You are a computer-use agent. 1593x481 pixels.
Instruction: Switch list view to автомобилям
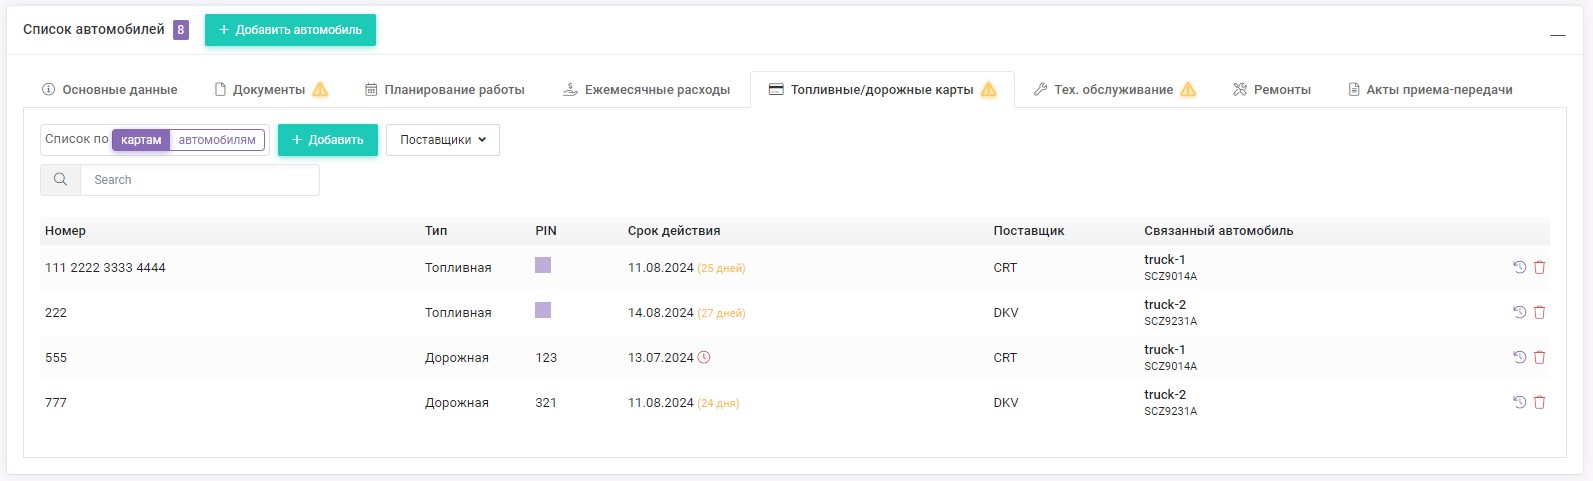[x=217, y=140]
